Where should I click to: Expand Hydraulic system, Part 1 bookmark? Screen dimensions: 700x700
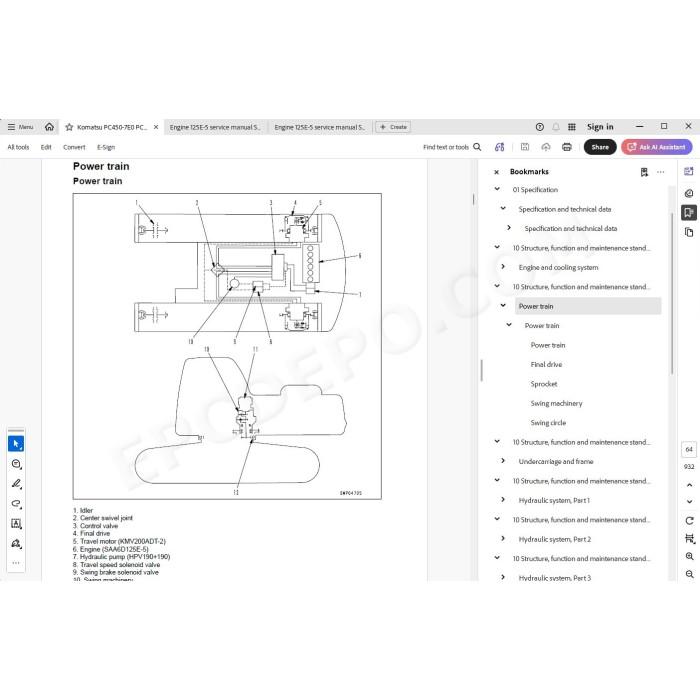(503, 500)
